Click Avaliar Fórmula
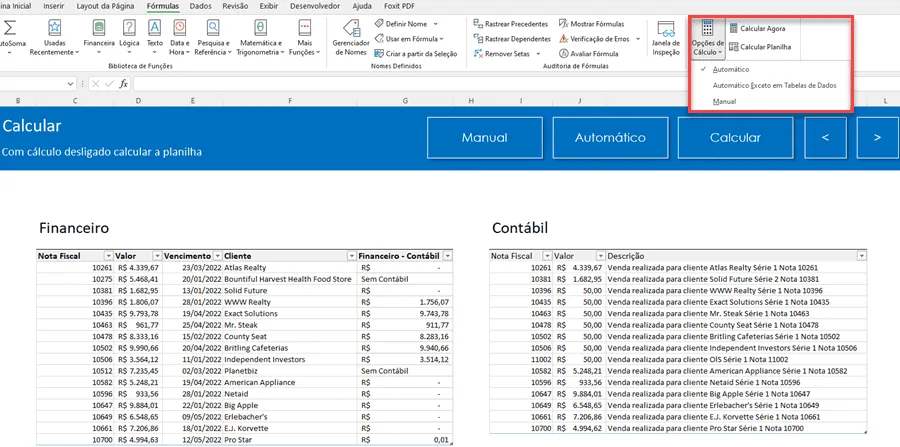The height and width of the screenshot is (447, 900). pos(589,53)
